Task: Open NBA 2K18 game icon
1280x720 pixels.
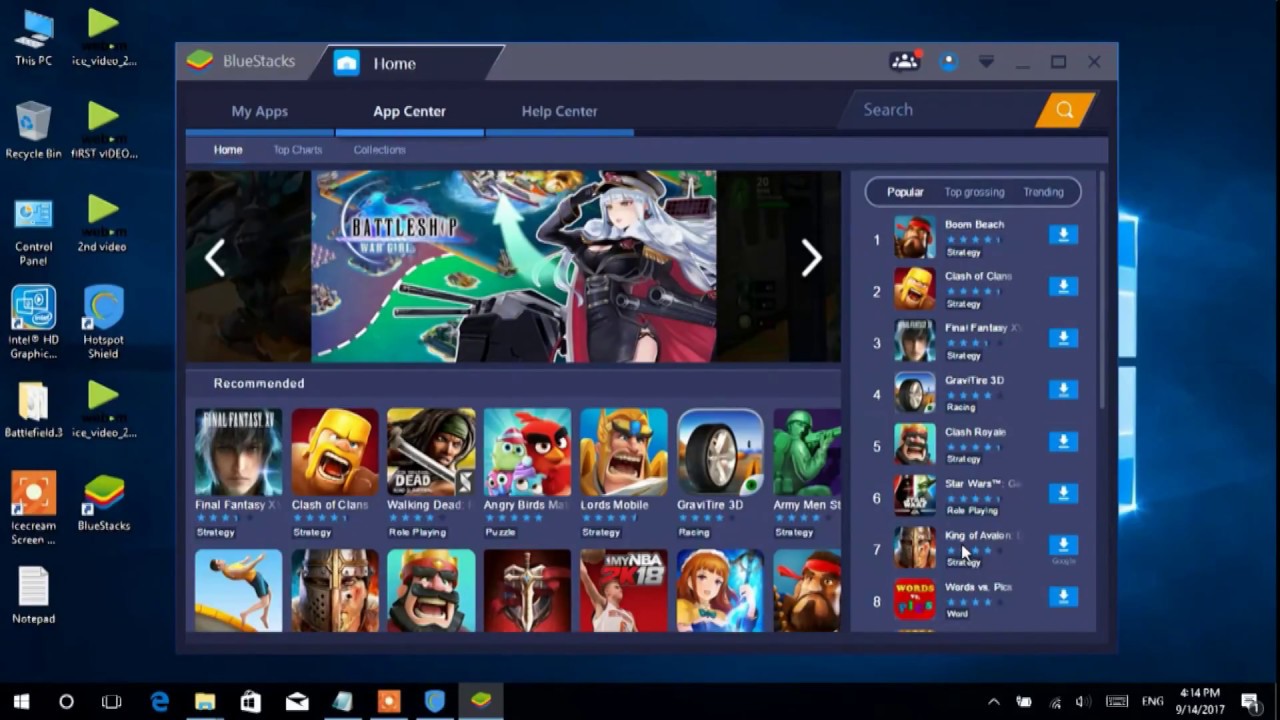Action: (624, 590)
